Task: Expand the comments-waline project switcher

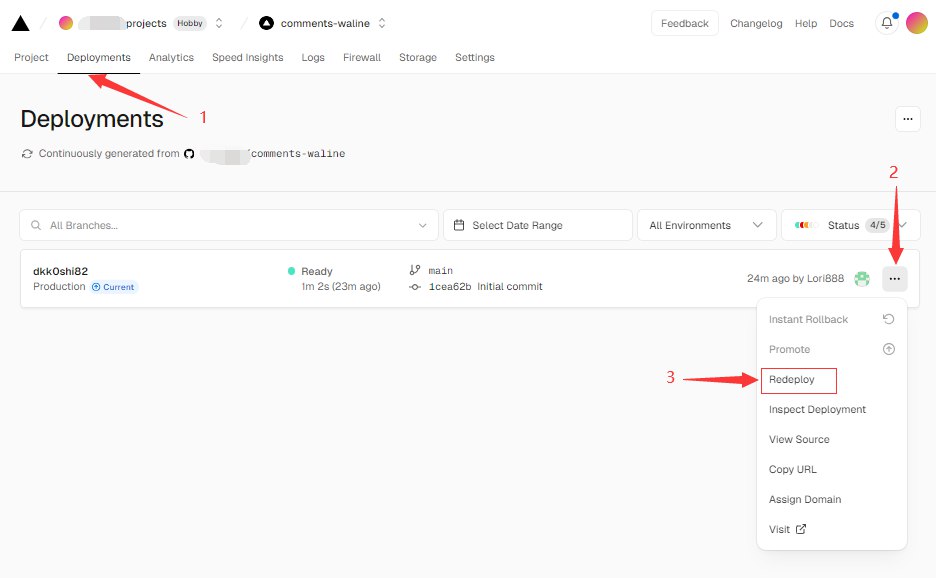Action: tap(381, 23)
